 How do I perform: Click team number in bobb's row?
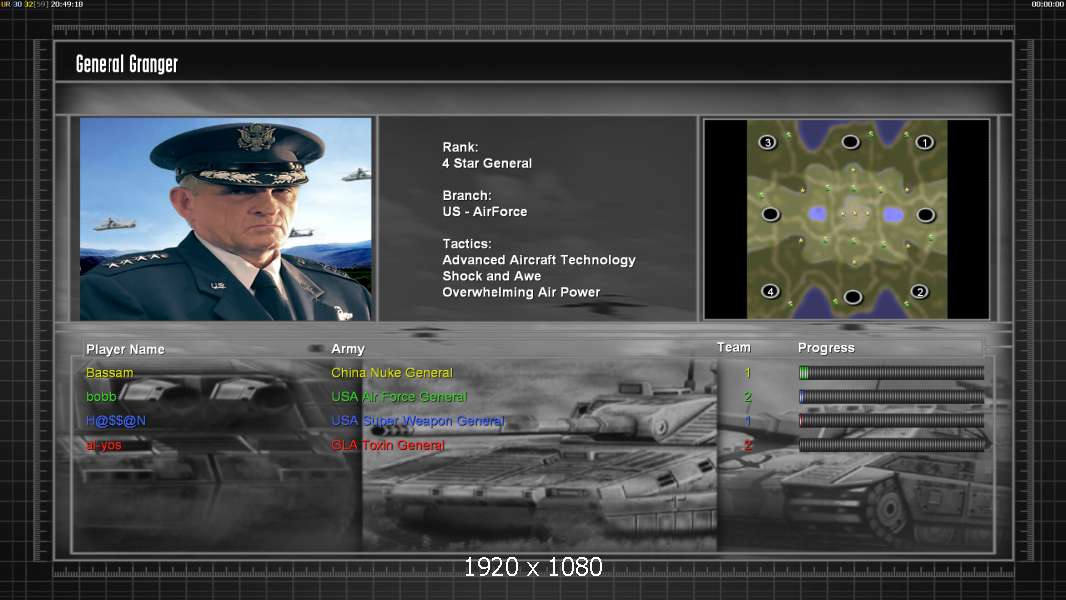[748, 397]
